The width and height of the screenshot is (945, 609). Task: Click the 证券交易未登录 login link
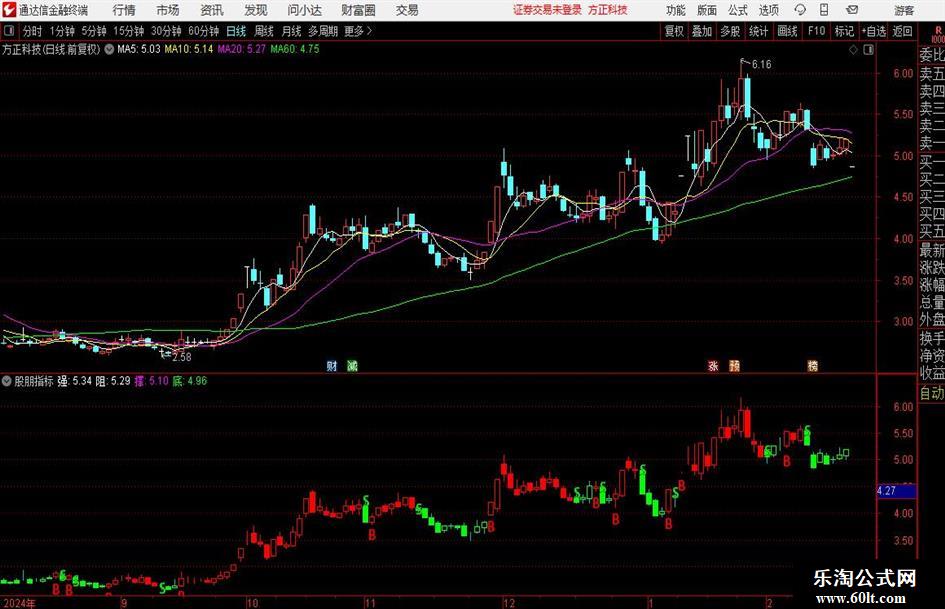pyautogui.click(x=547, y=10)
